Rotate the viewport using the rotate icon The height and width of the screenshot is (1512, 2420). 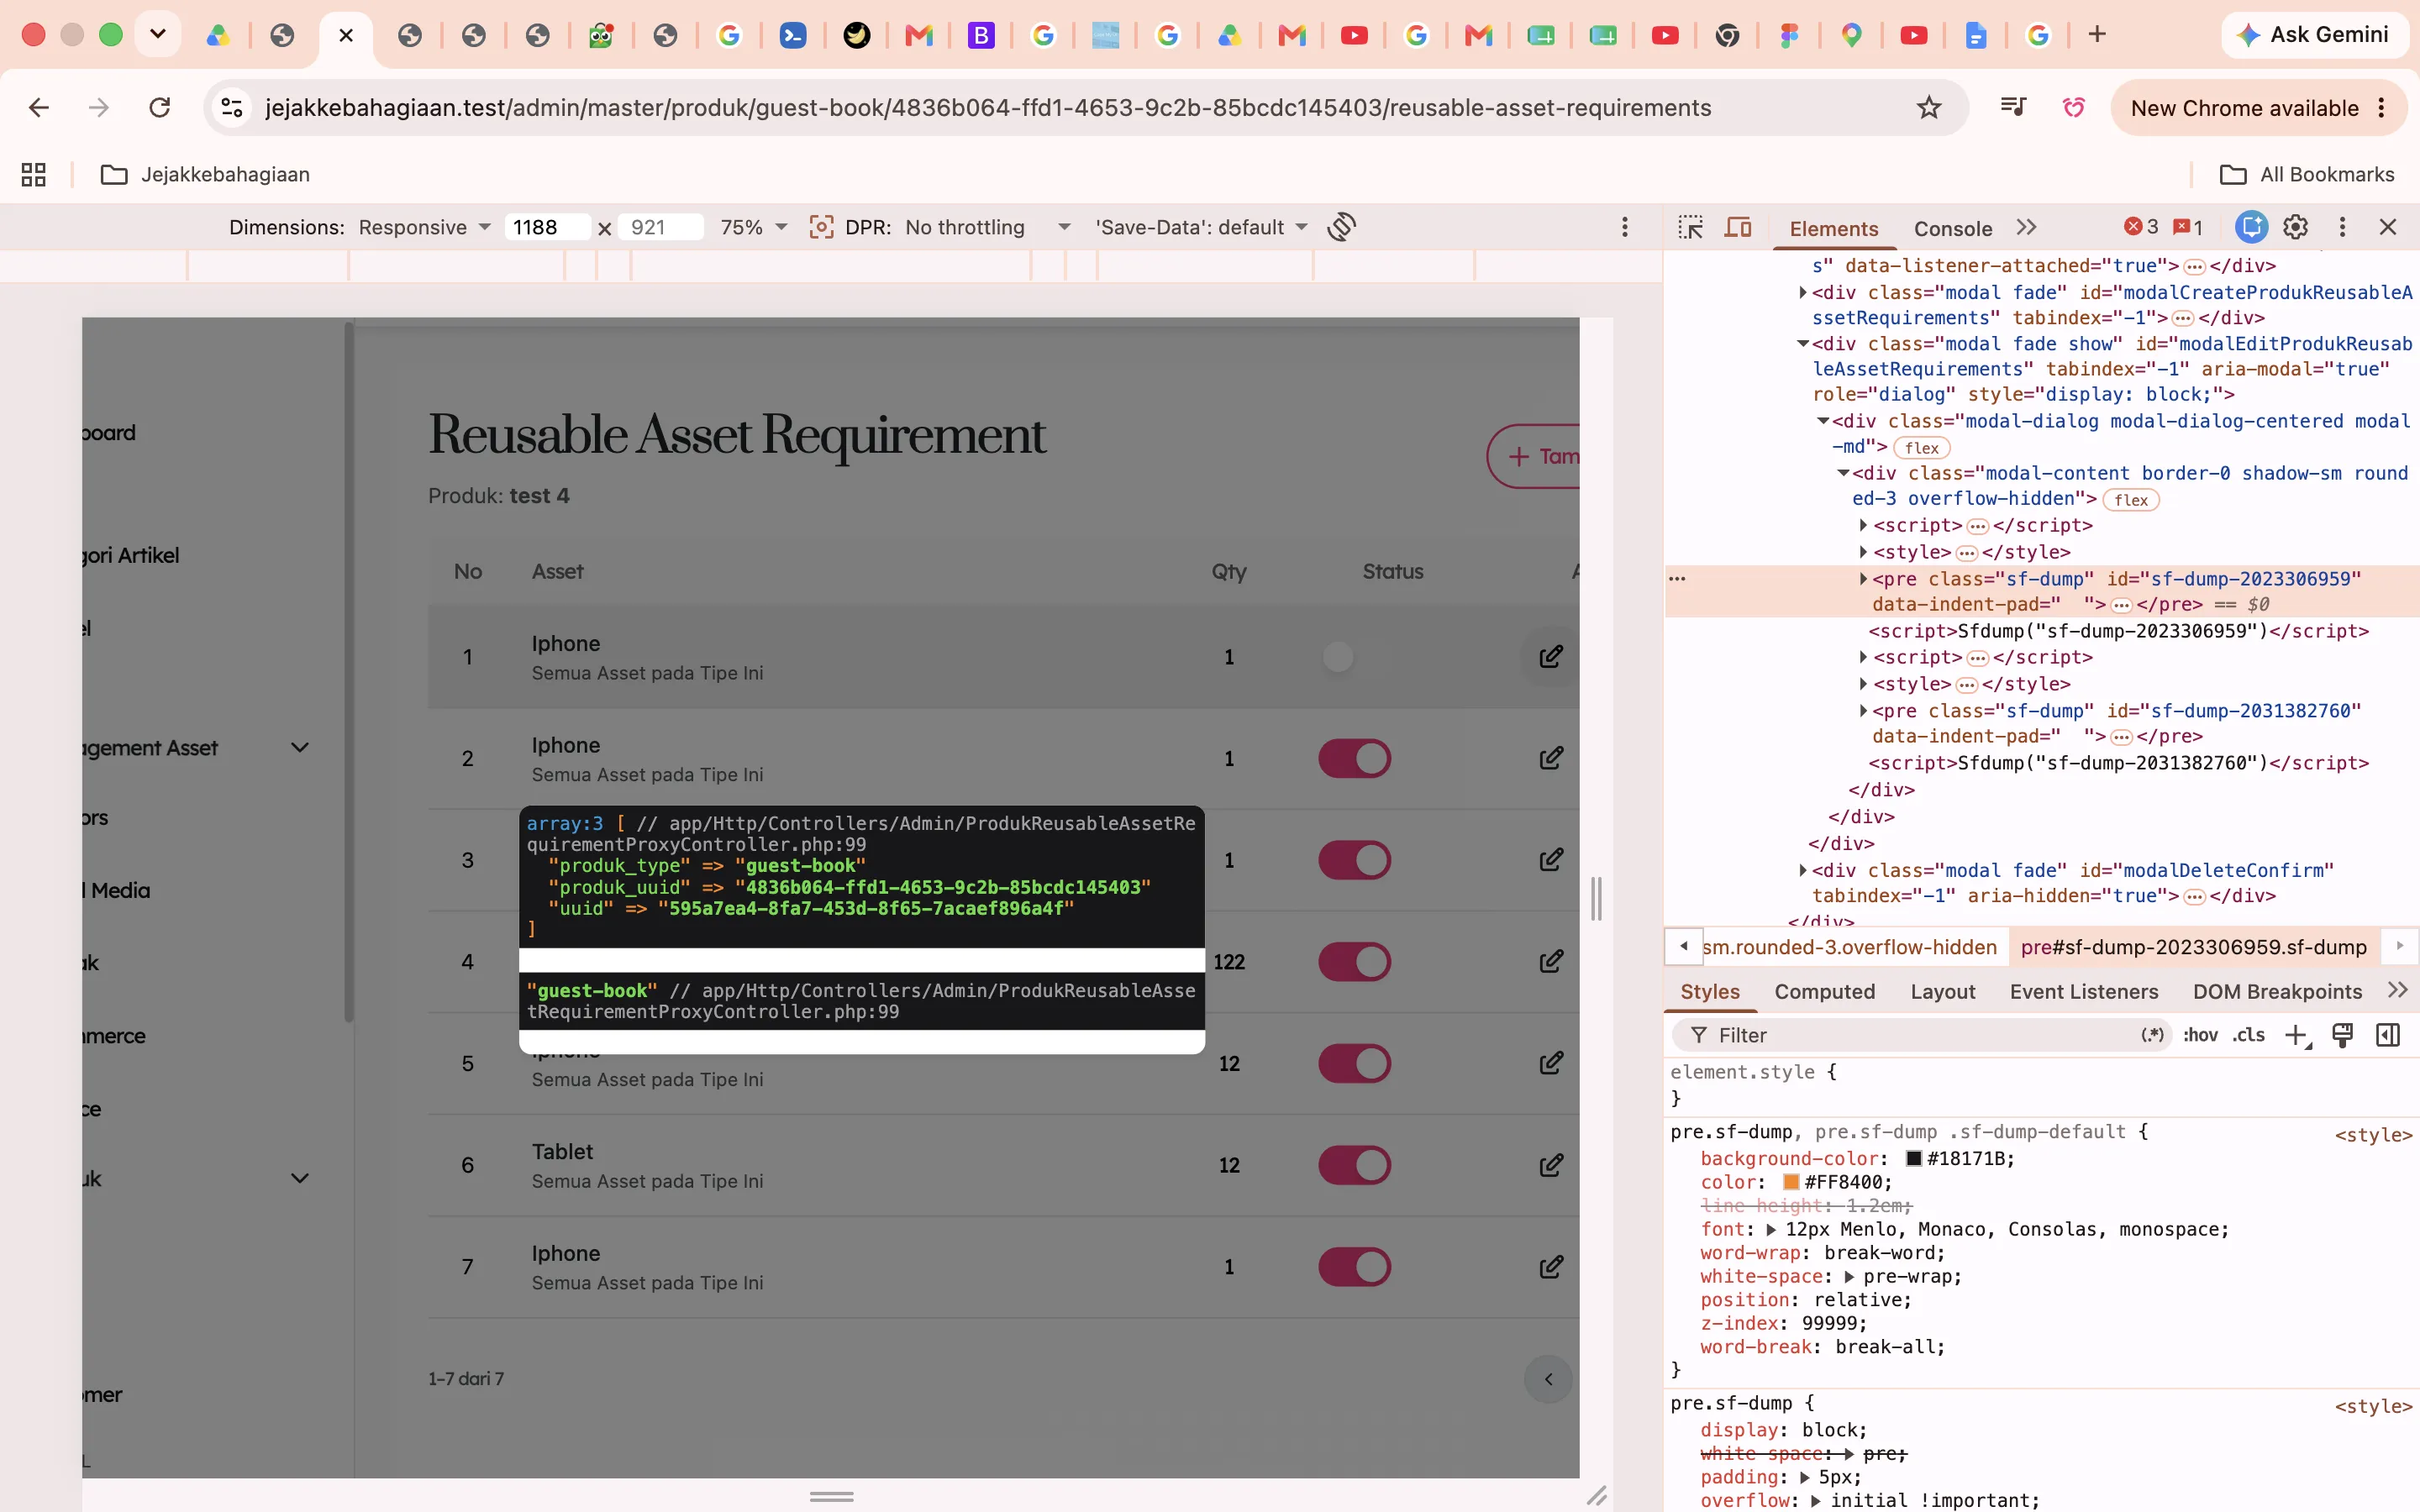tap(1342, 227)
